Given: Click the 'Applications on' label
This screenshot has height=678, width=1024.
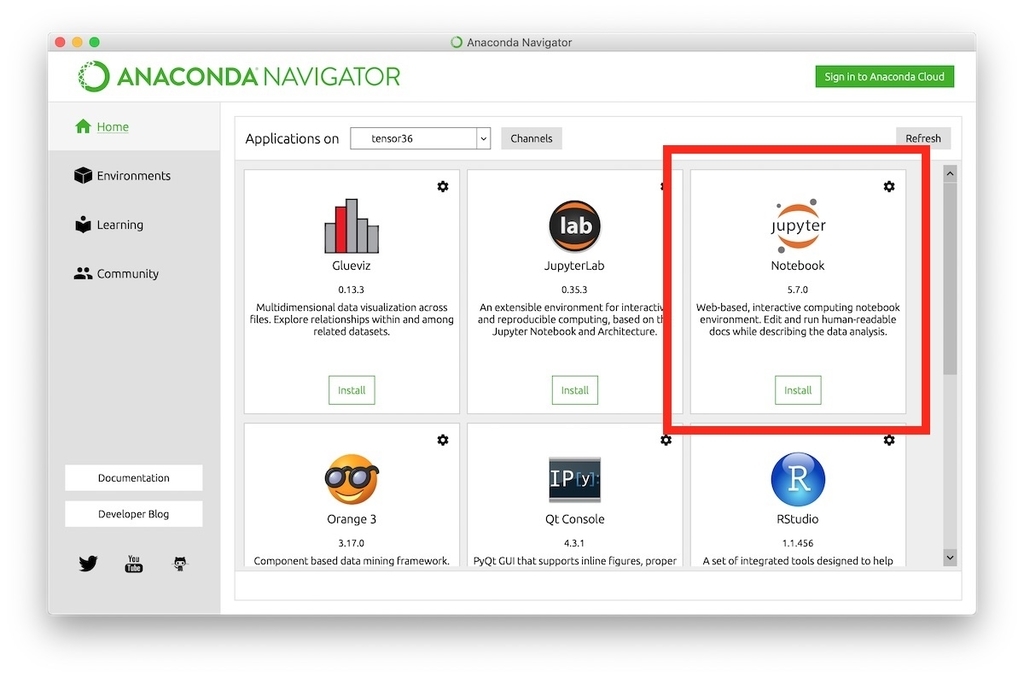Looking at the screenshot, I should tap(292, 138).
